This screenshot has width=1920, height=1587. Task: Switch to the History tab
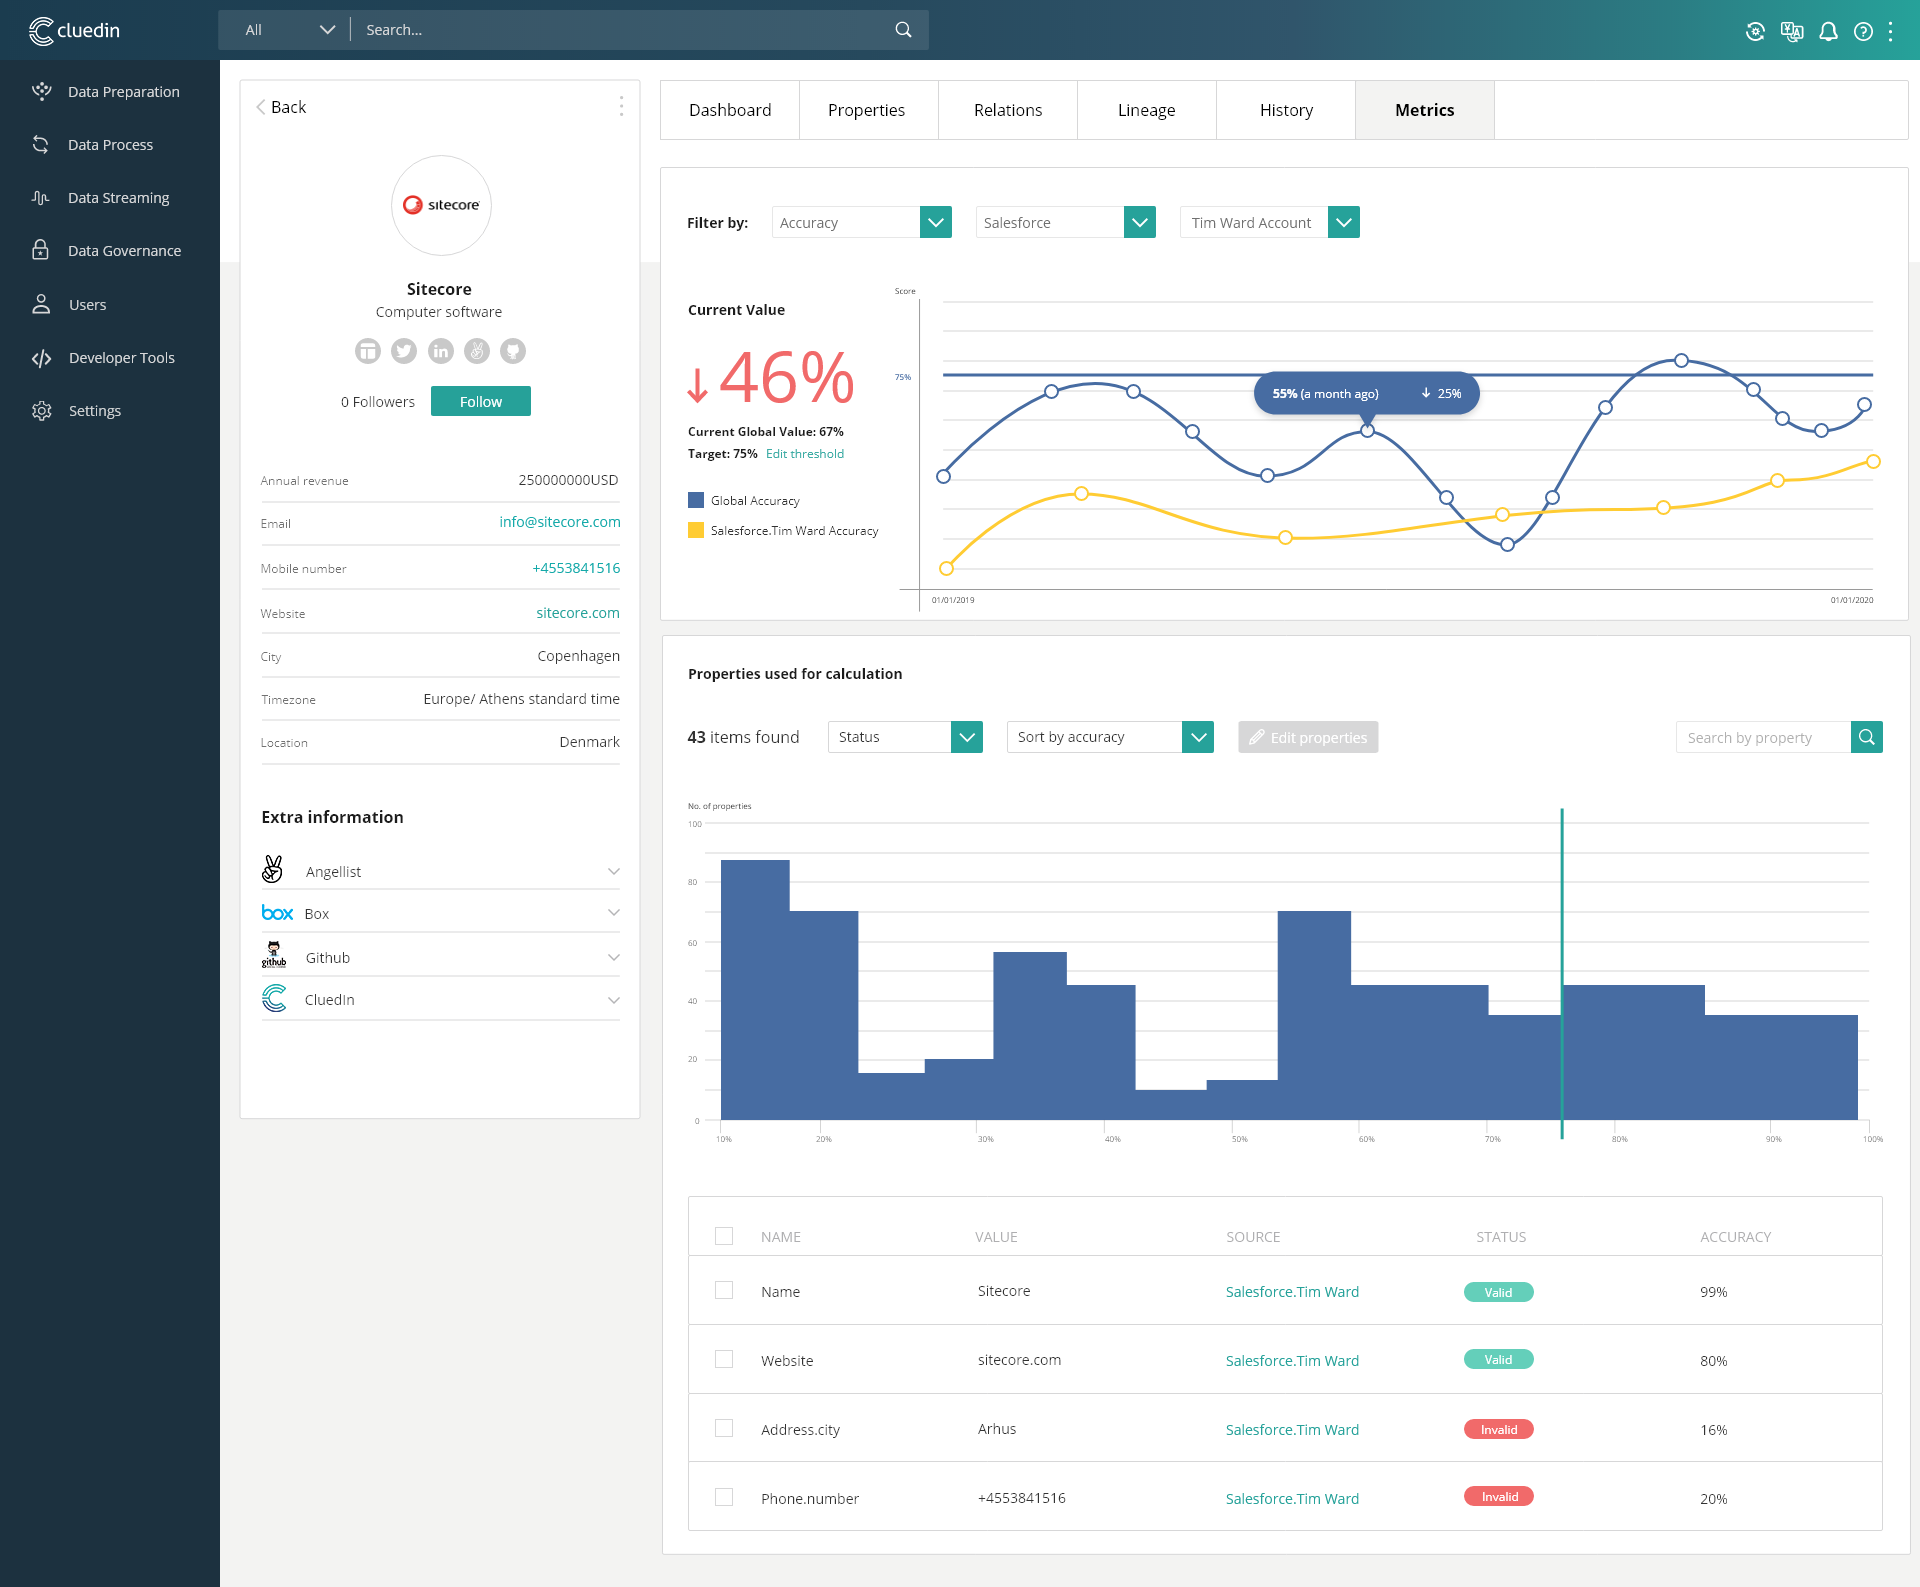[x=1286, y=110]
